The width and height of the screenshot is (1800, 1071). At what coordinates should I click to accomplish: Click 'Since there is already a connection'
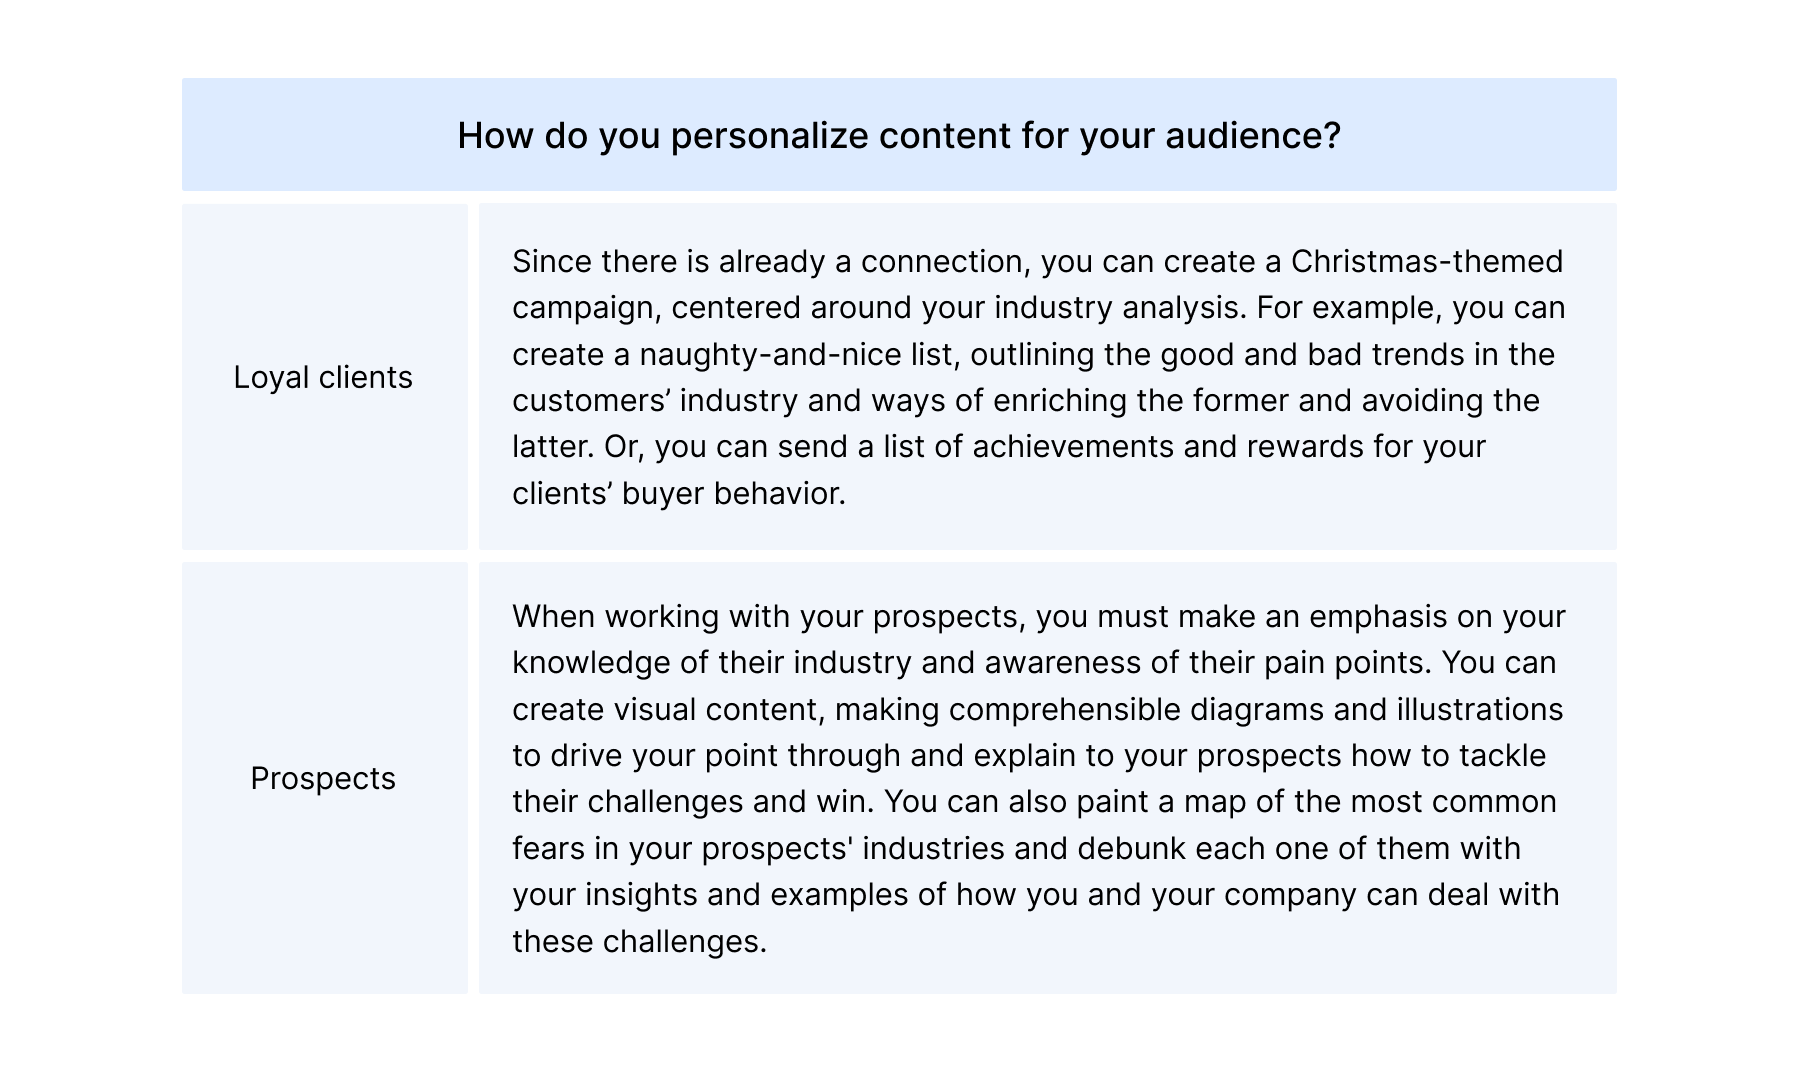click(x=769, y=261)
